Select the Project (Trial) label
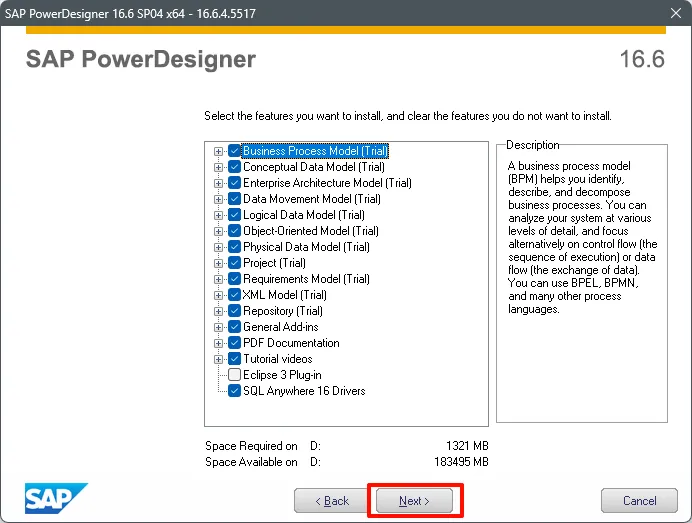 point(274,263)
